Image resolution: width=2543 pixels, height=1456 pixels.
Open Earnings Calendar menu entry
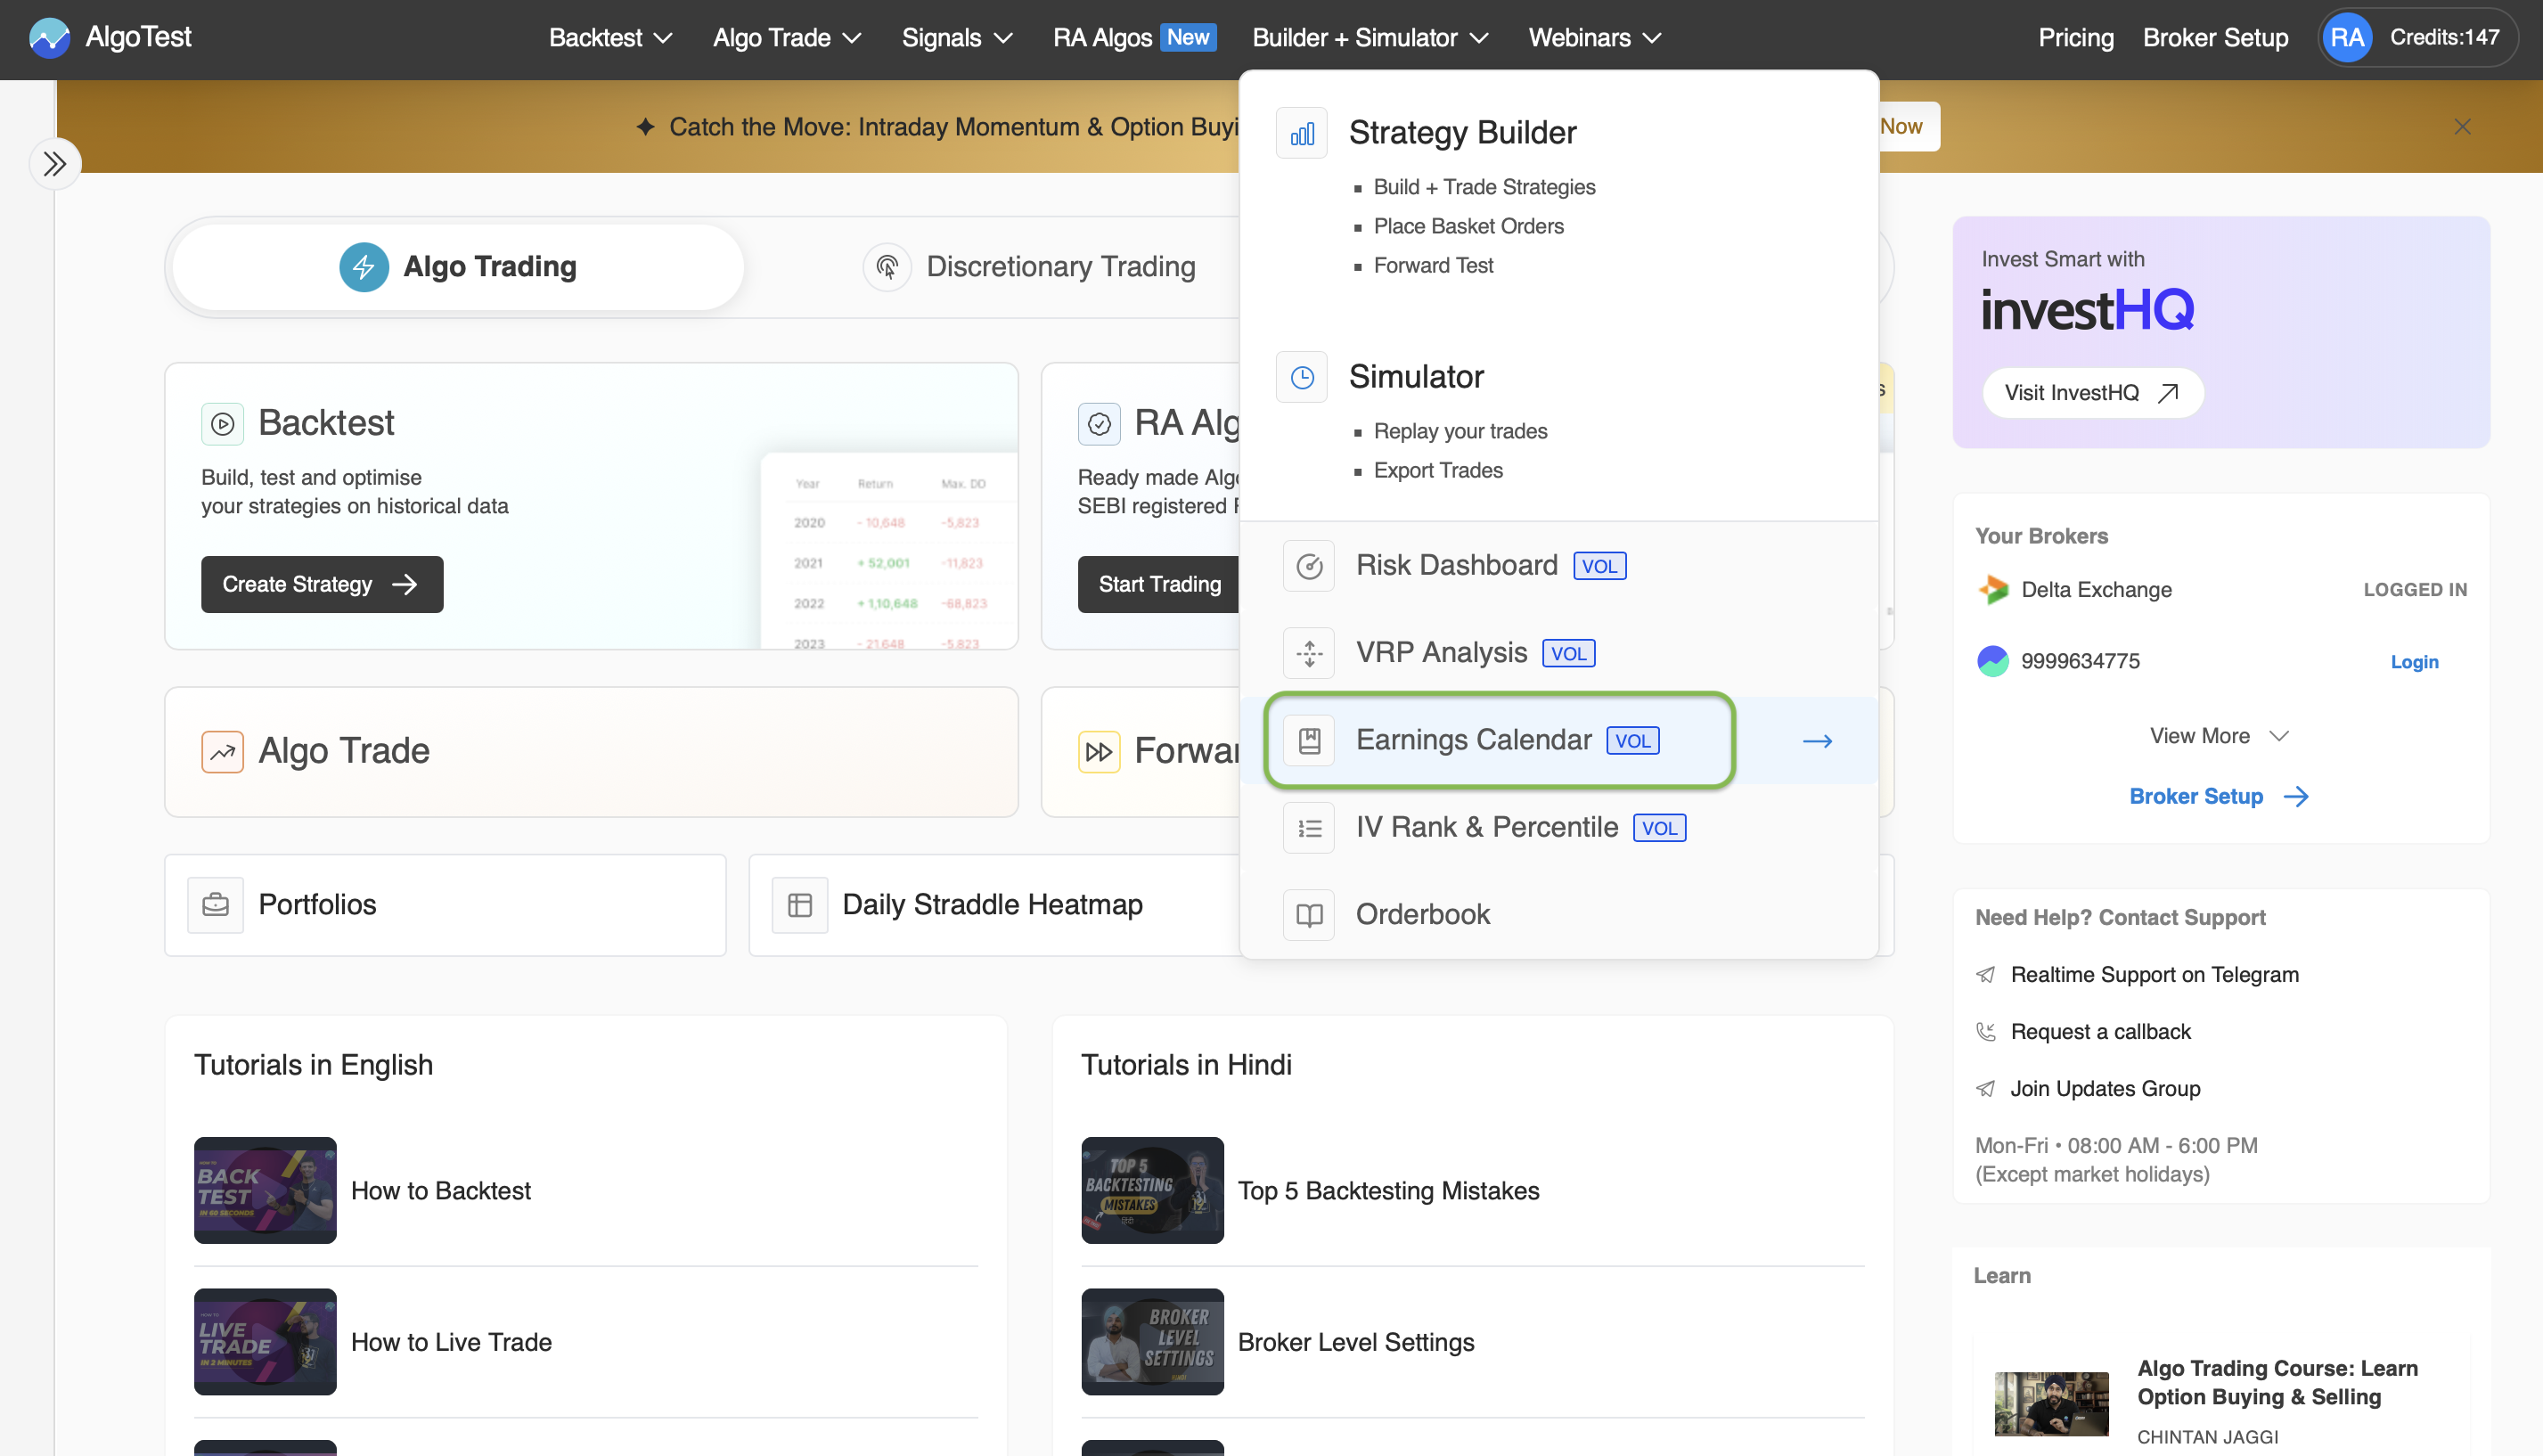tap(1559, 740)
